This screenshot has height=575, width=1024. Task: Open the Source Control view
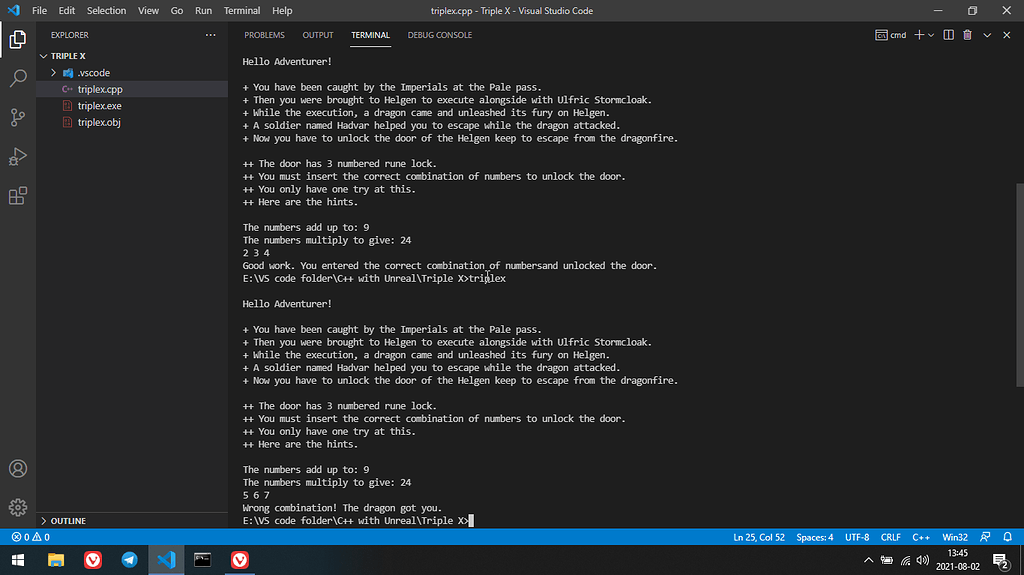point(18,117)
